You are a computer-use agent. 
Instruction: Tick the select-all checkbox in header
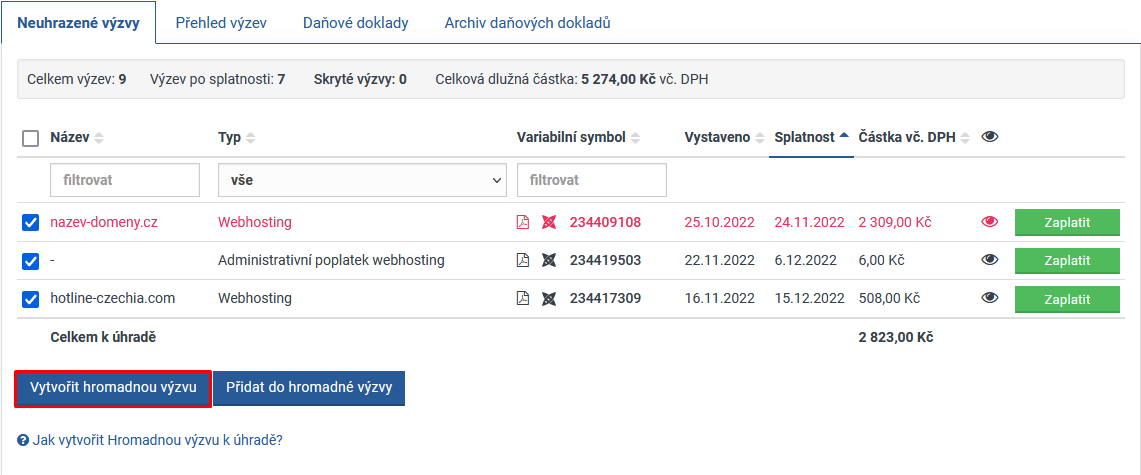(31, 138)
